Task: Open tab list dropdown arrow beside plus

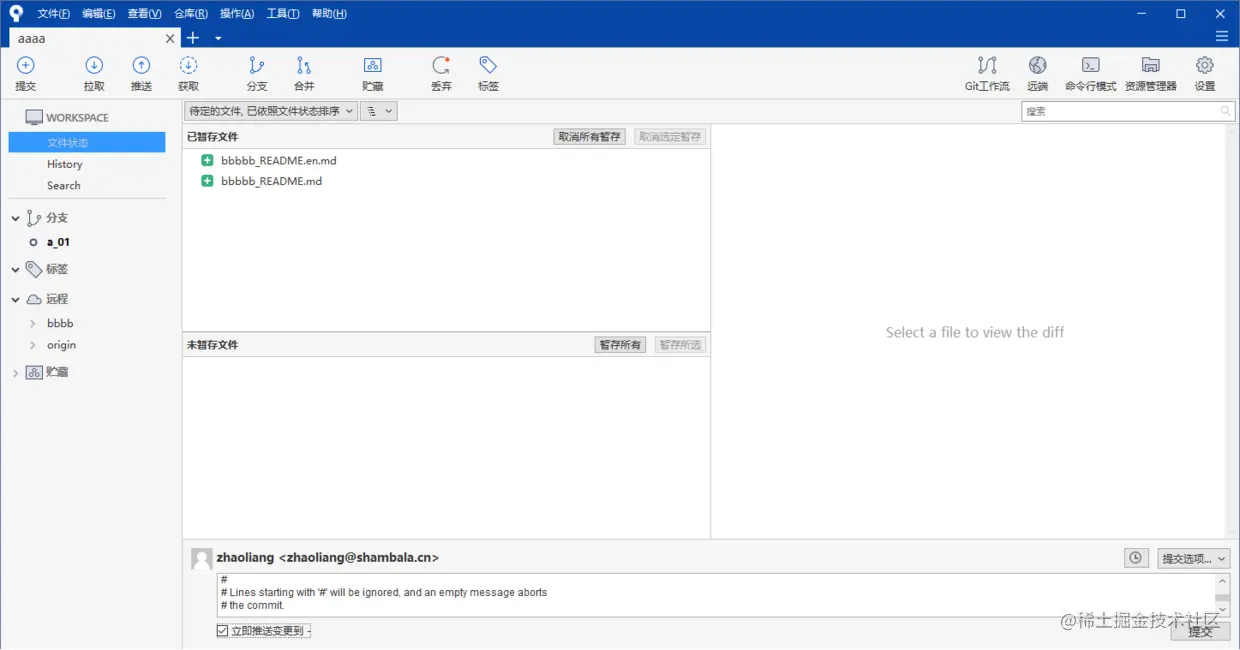Action: 218,38
